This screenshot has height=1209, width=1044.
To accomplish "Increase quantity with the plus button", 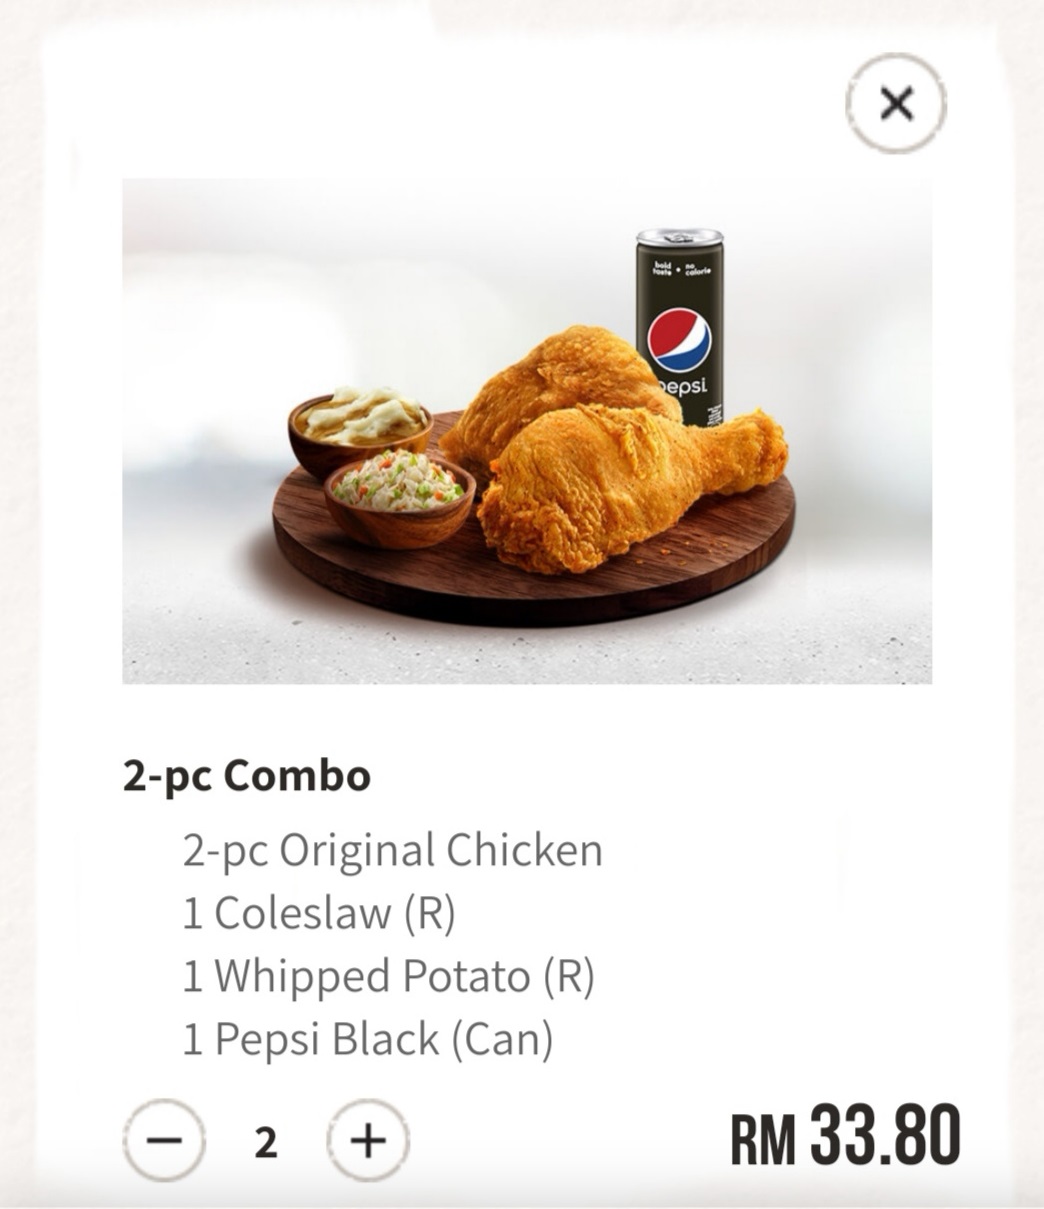I will tap(368, 1140).
